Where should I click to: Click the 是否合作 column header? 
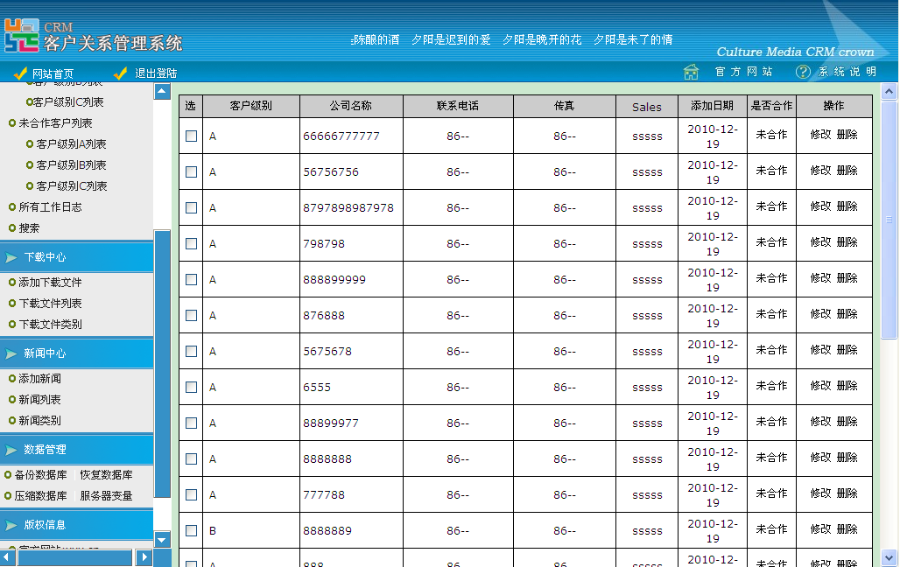pos(771,106)
